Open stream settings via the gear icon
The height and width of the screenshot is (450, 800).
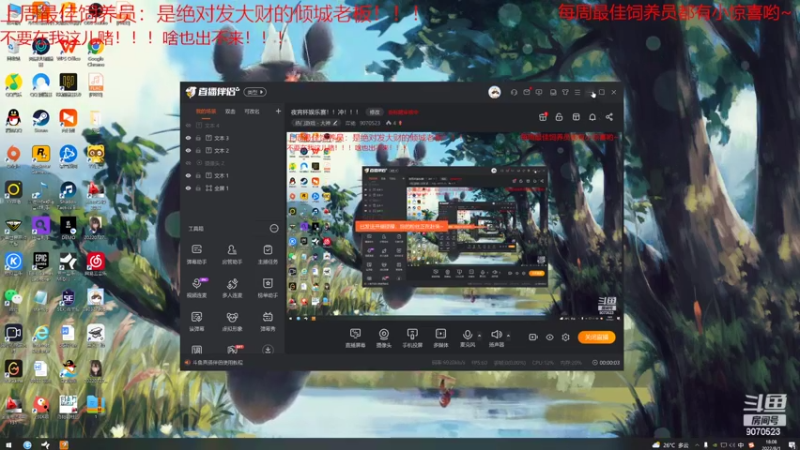pos(565,337)
